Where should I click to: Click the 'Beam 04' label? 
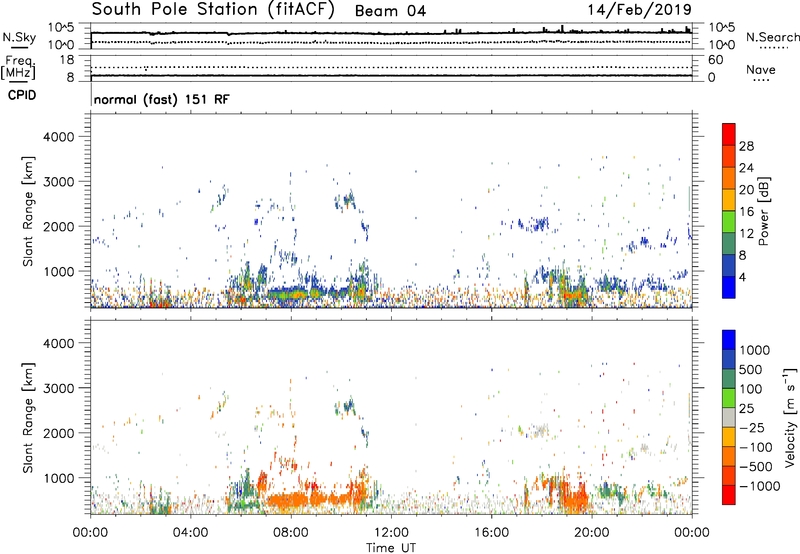point(390,11)
